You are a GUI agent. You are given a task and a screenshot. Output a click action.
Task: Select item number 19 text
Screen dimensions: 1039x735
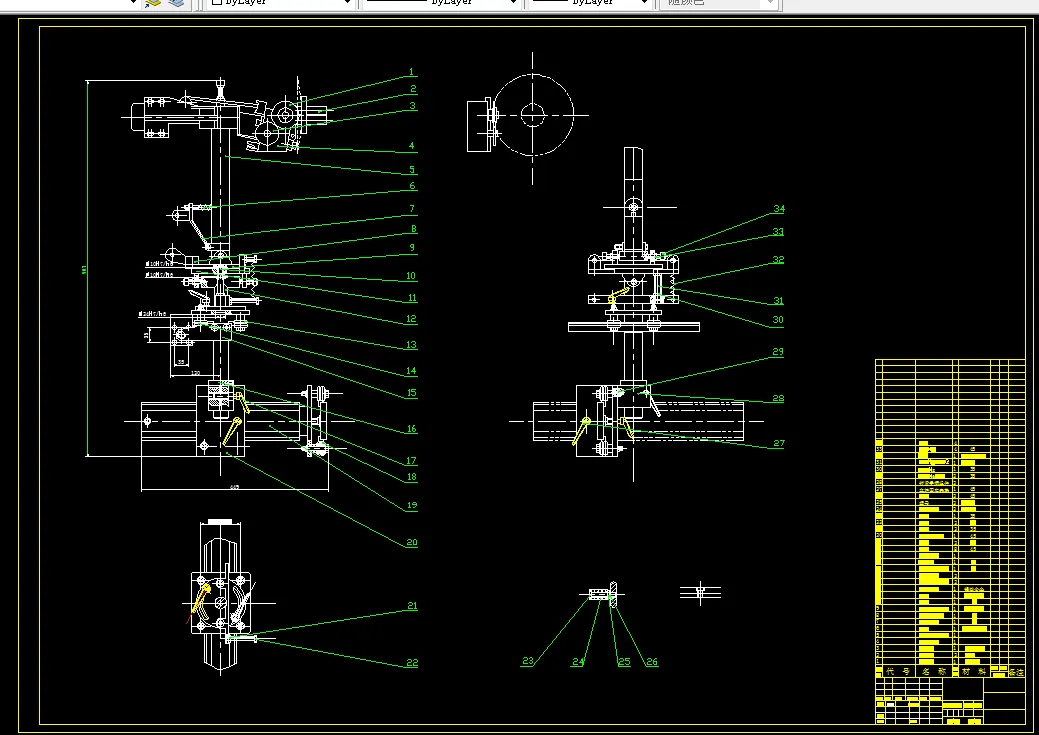411,505
